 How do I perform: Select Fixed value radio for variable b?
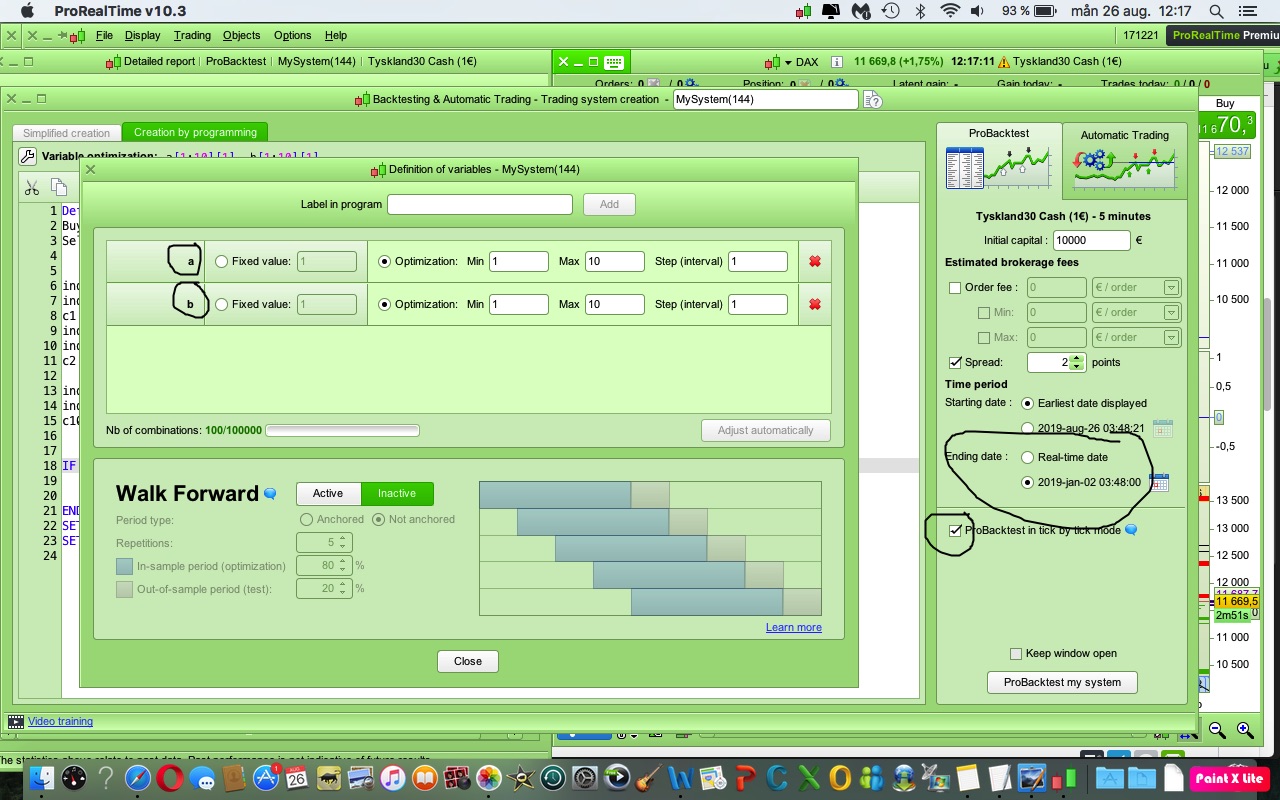tap(222, 304)
